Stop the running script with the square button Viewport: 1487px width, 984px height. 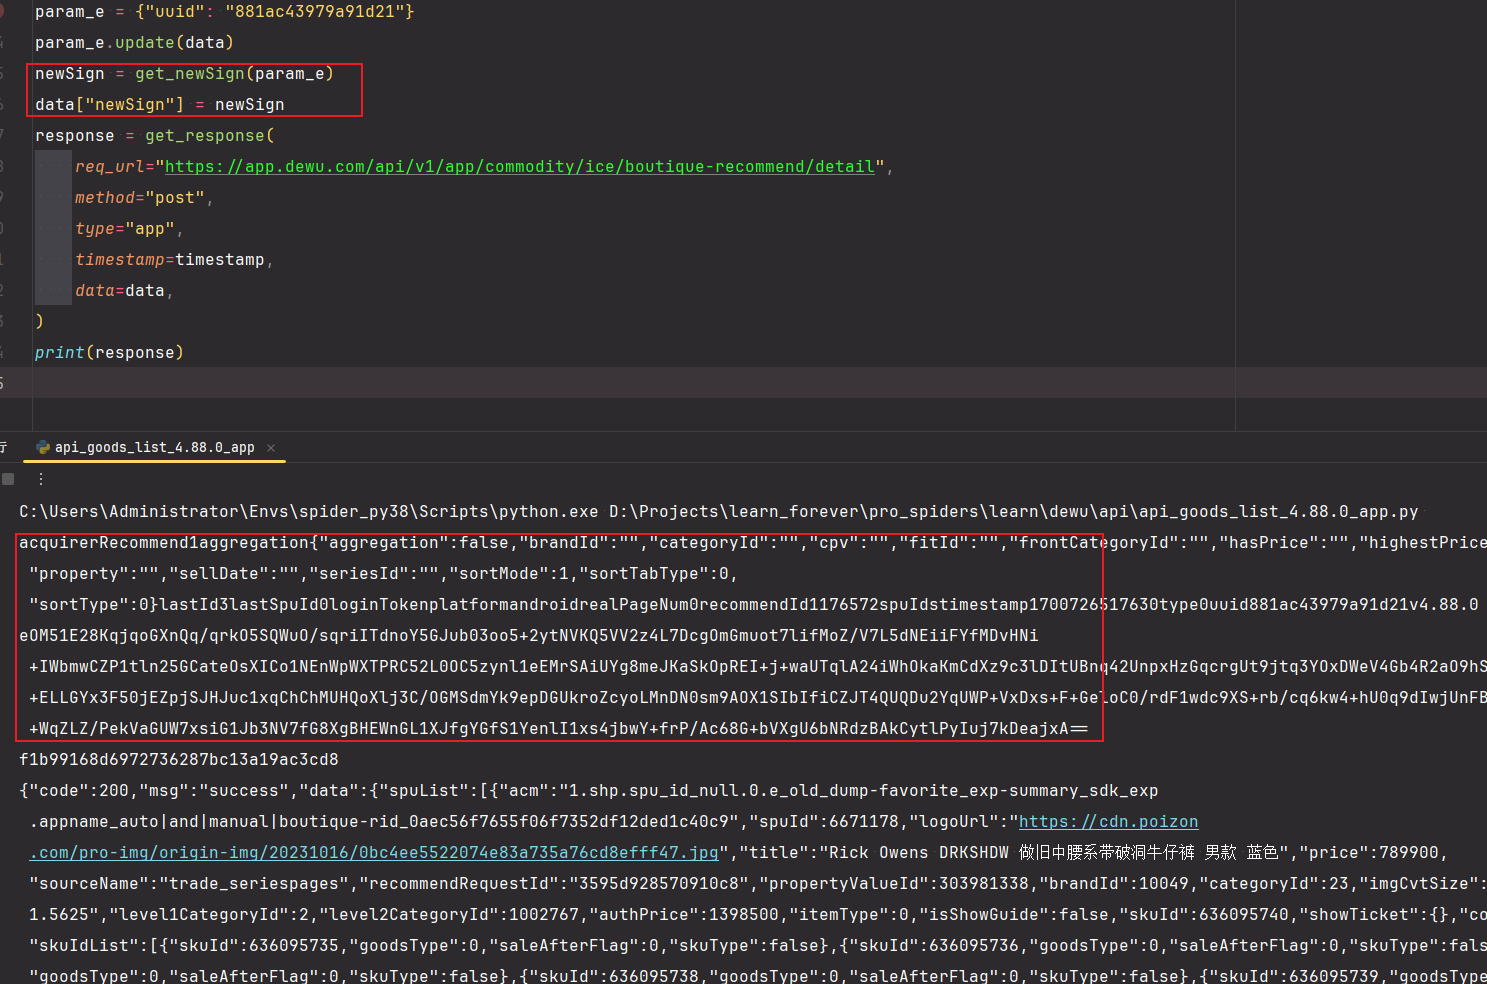8,479
